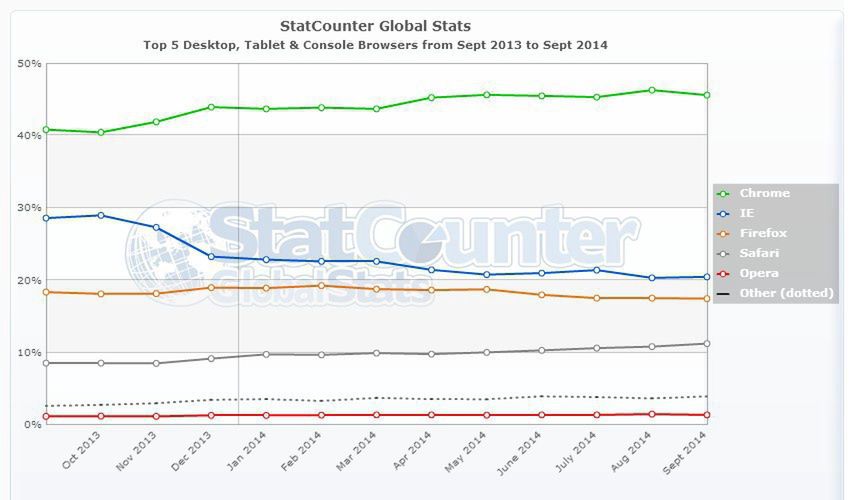Select the Firefox data point for Feb 2014
The image size is (854, 500).
point(320,285)
